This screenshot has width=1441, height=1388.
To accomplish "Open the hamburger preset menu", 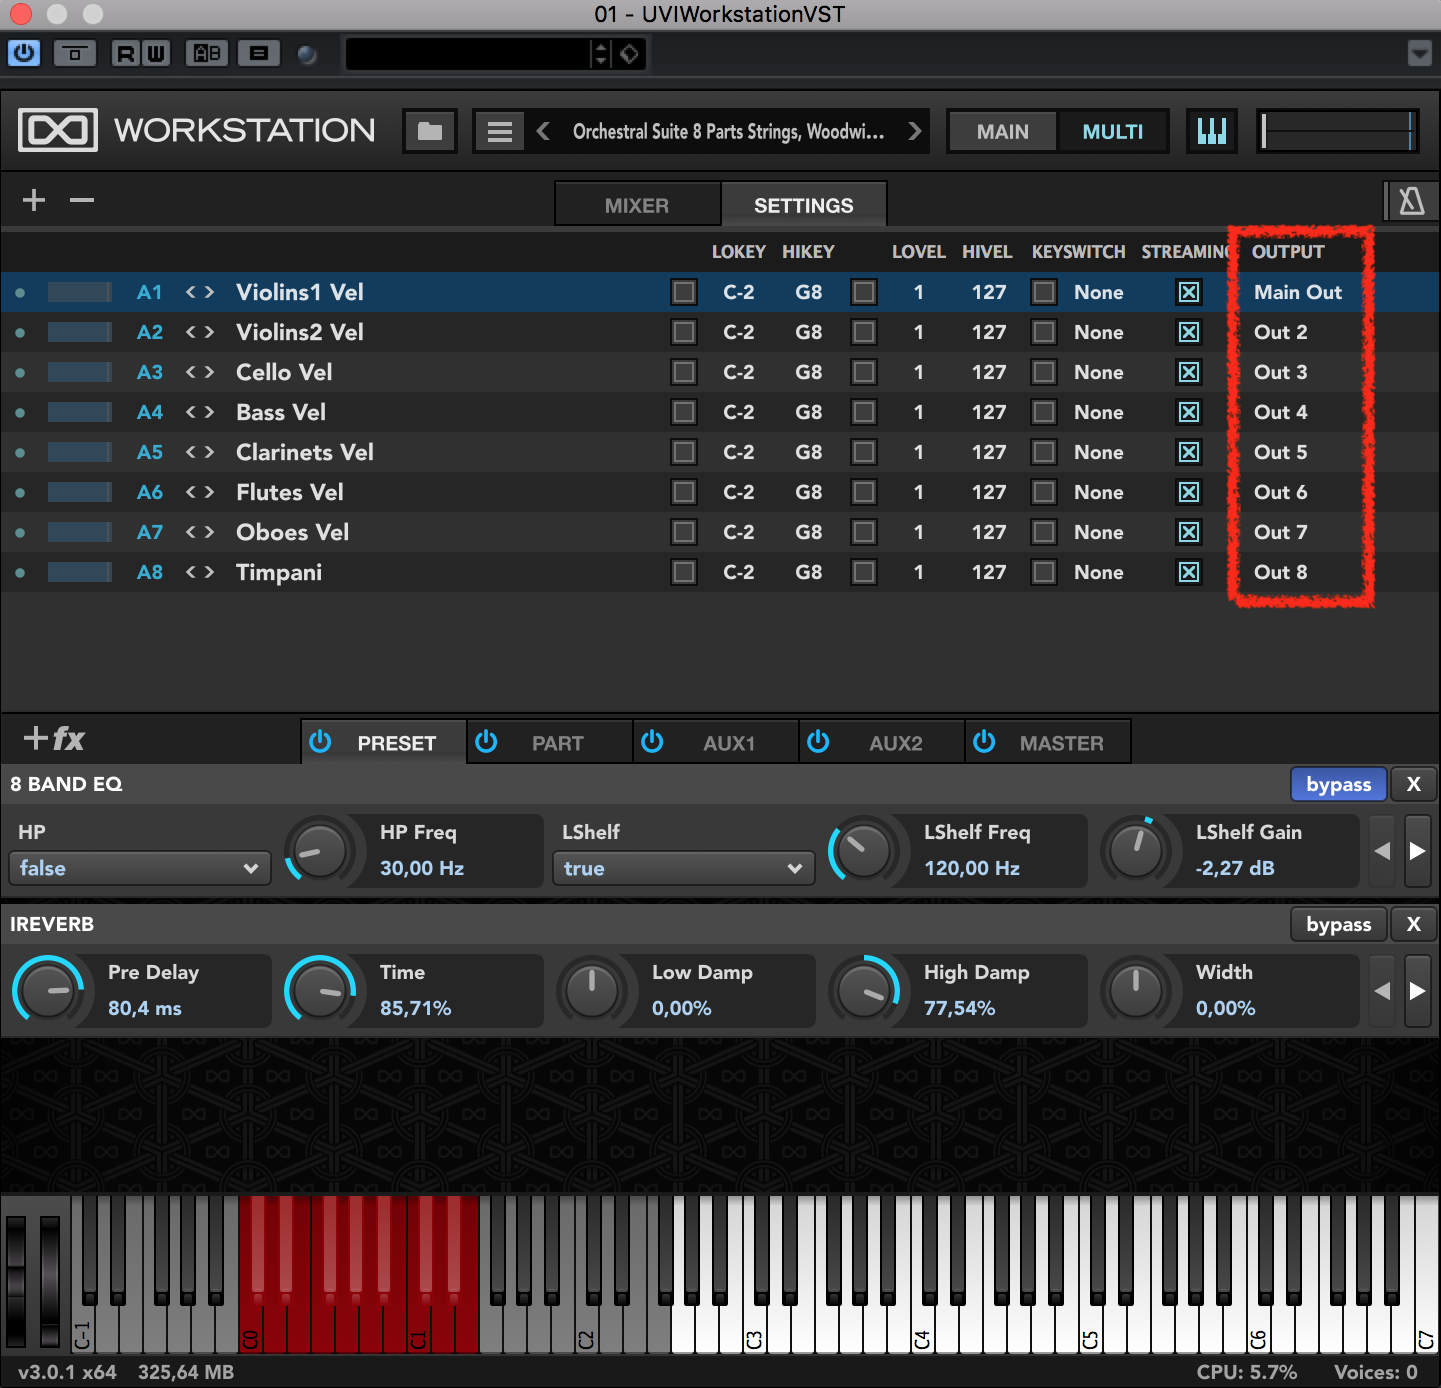I will 500,131.
